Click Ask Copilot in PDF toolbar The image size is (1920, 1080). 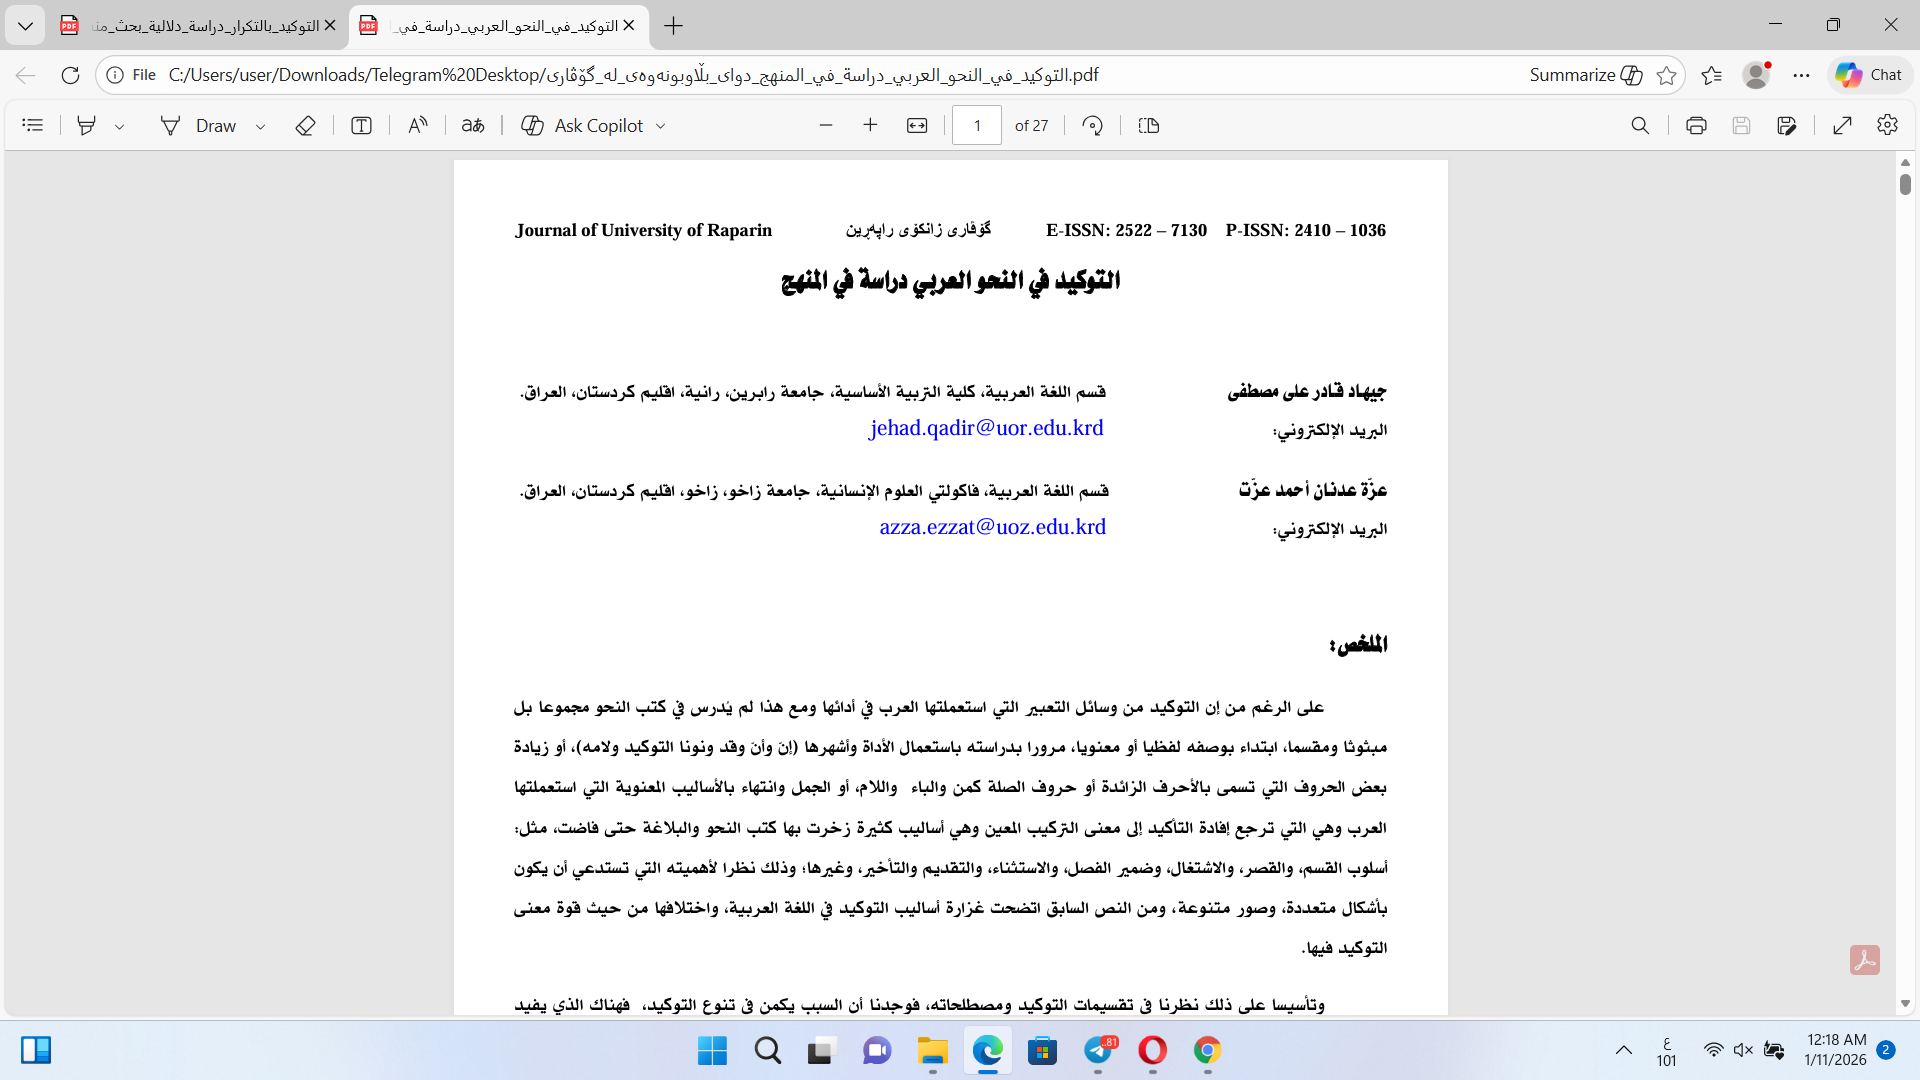point(583,125)
